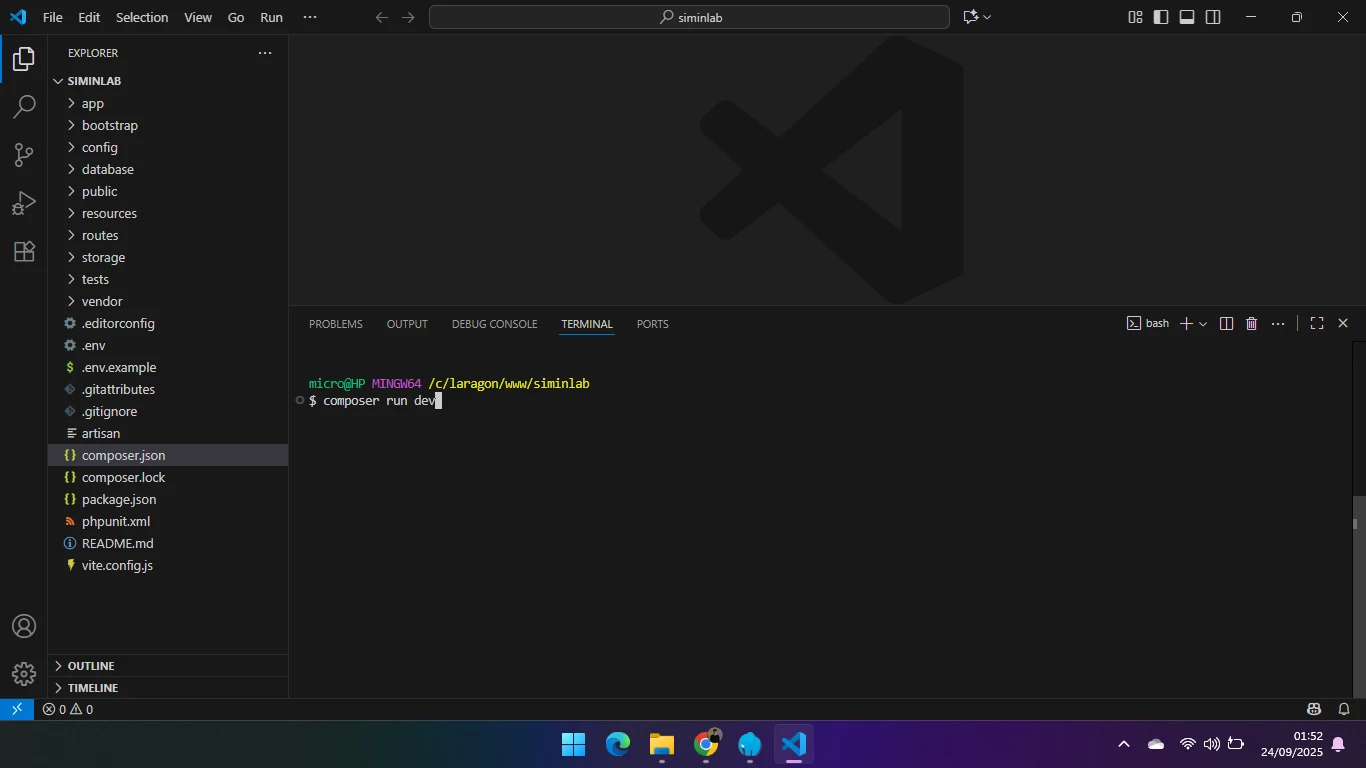Toggle the primary side bar visibility

coord(1161,17)
